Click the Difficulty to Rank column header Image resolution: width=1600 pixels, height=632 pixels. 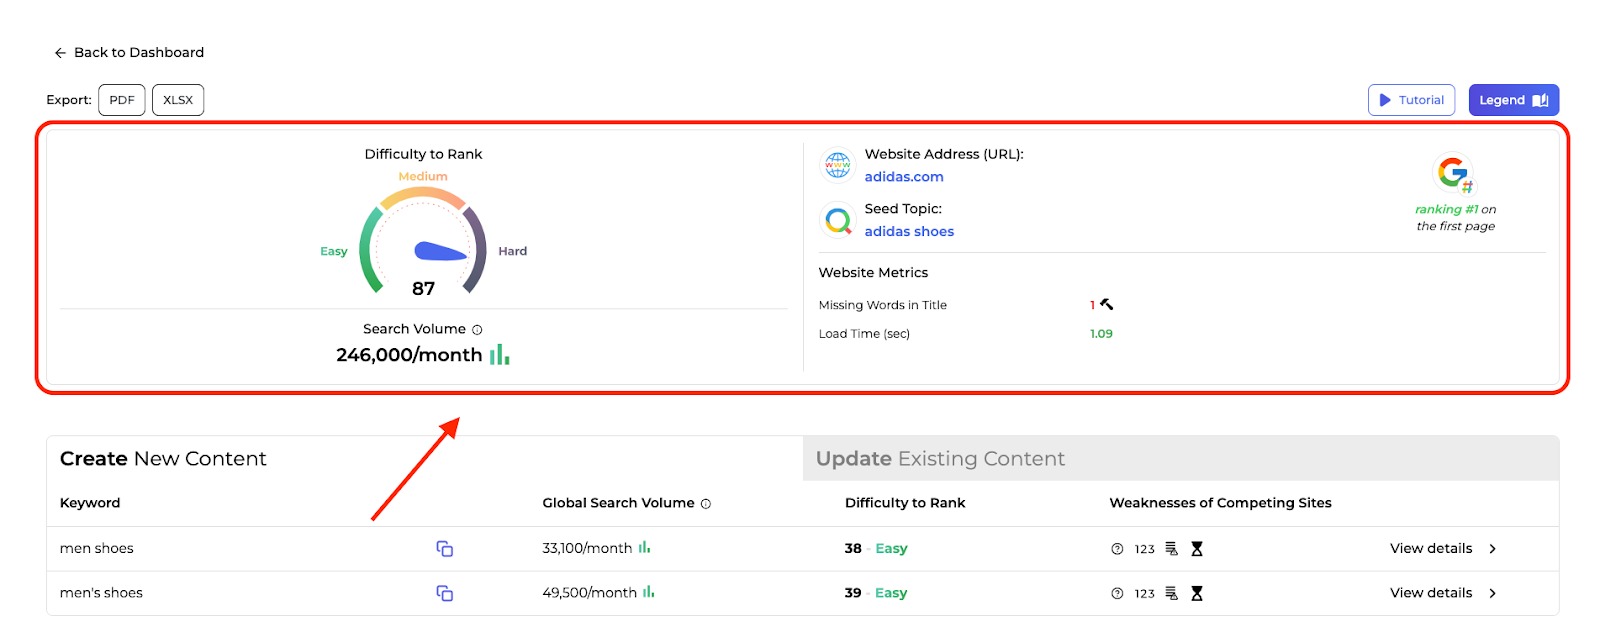tap(905, 503)
